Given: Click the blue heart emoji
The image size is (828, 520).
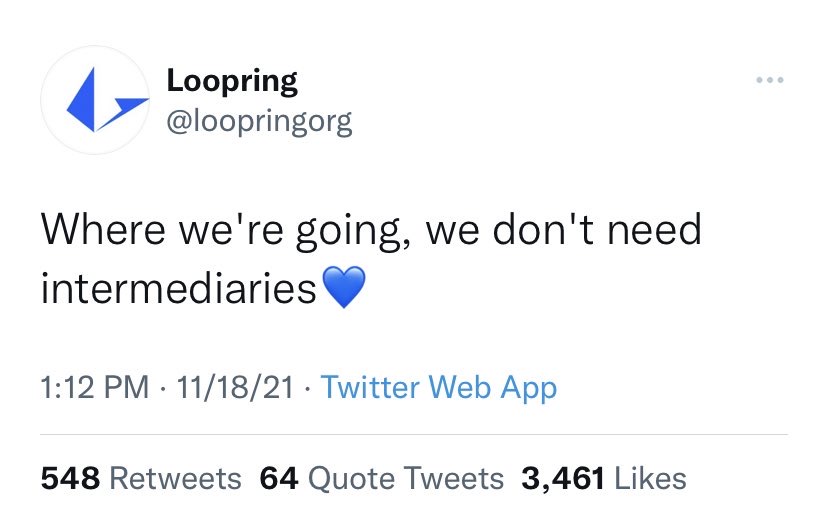Looking at the screenshot, I should click(343, 290).
